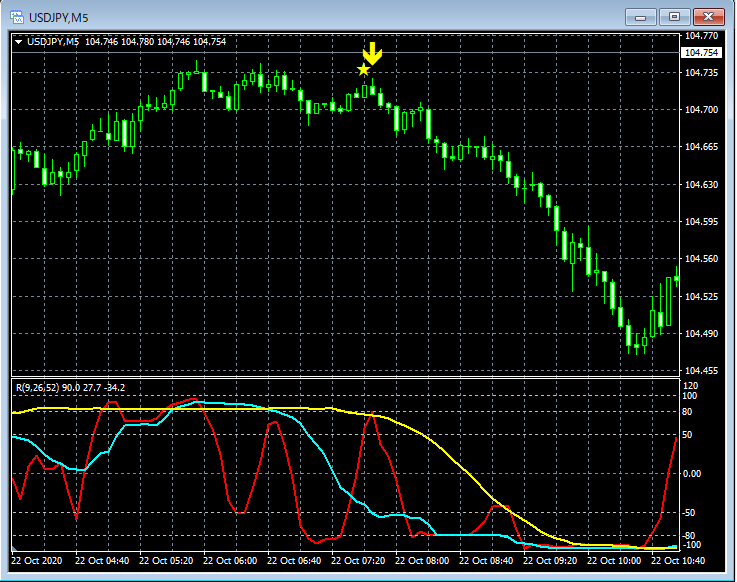
Task: Click the current price label 104.754
Action: (x=701, y=53)
